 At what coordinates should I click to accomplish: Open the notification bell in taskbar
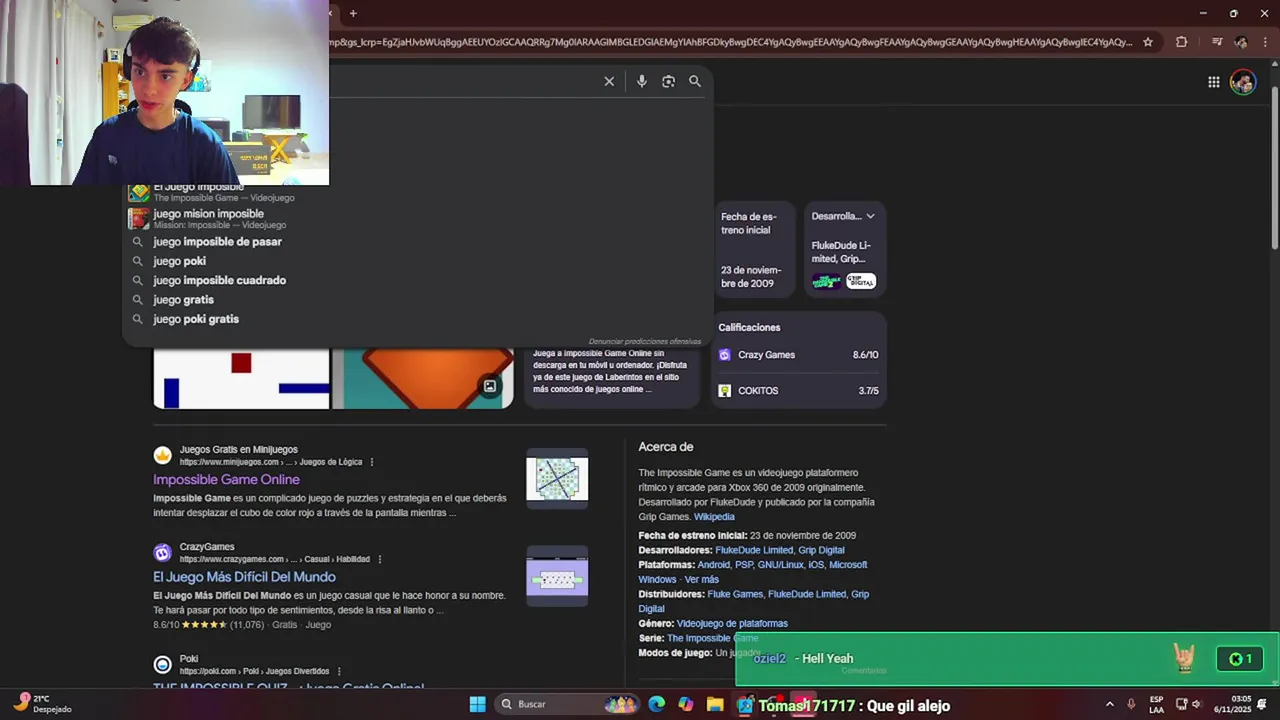[1263, 704]
